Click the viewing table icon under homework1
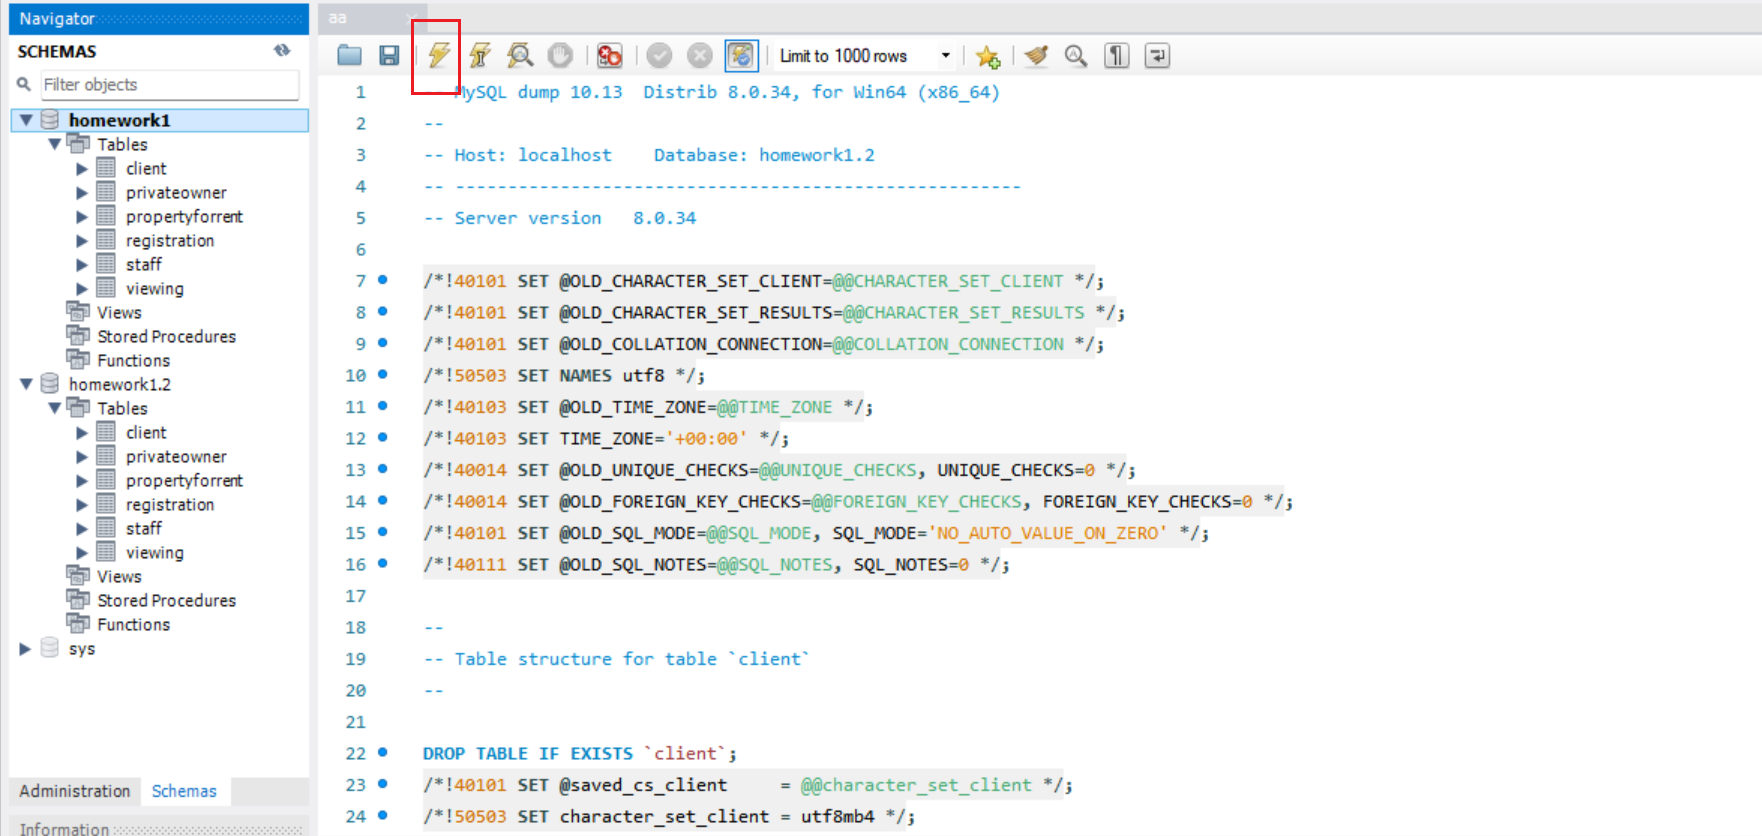 106,288
